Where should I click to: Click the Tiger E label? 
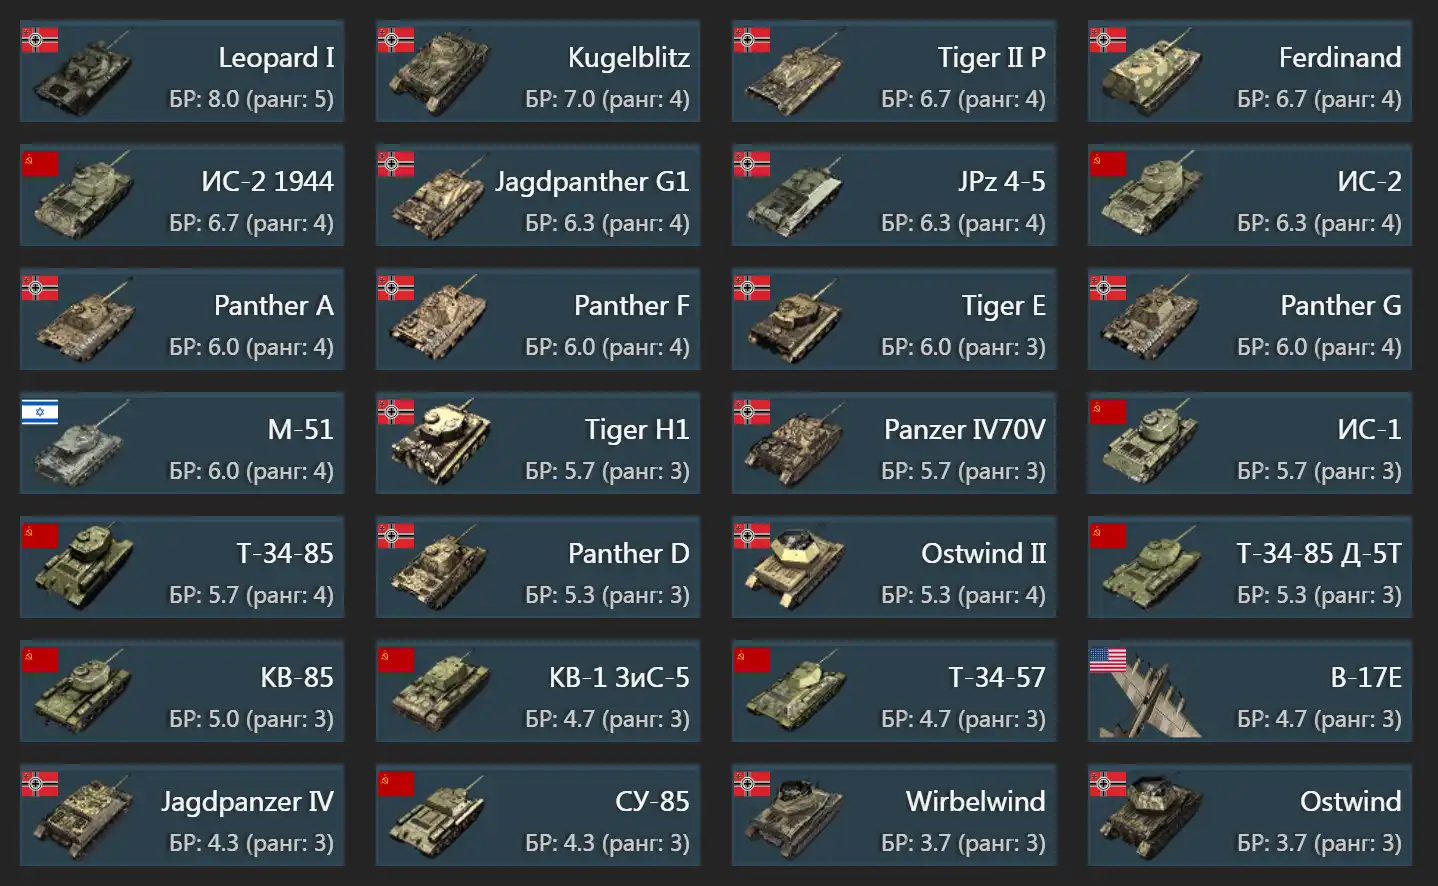(x=1003, y=306)
